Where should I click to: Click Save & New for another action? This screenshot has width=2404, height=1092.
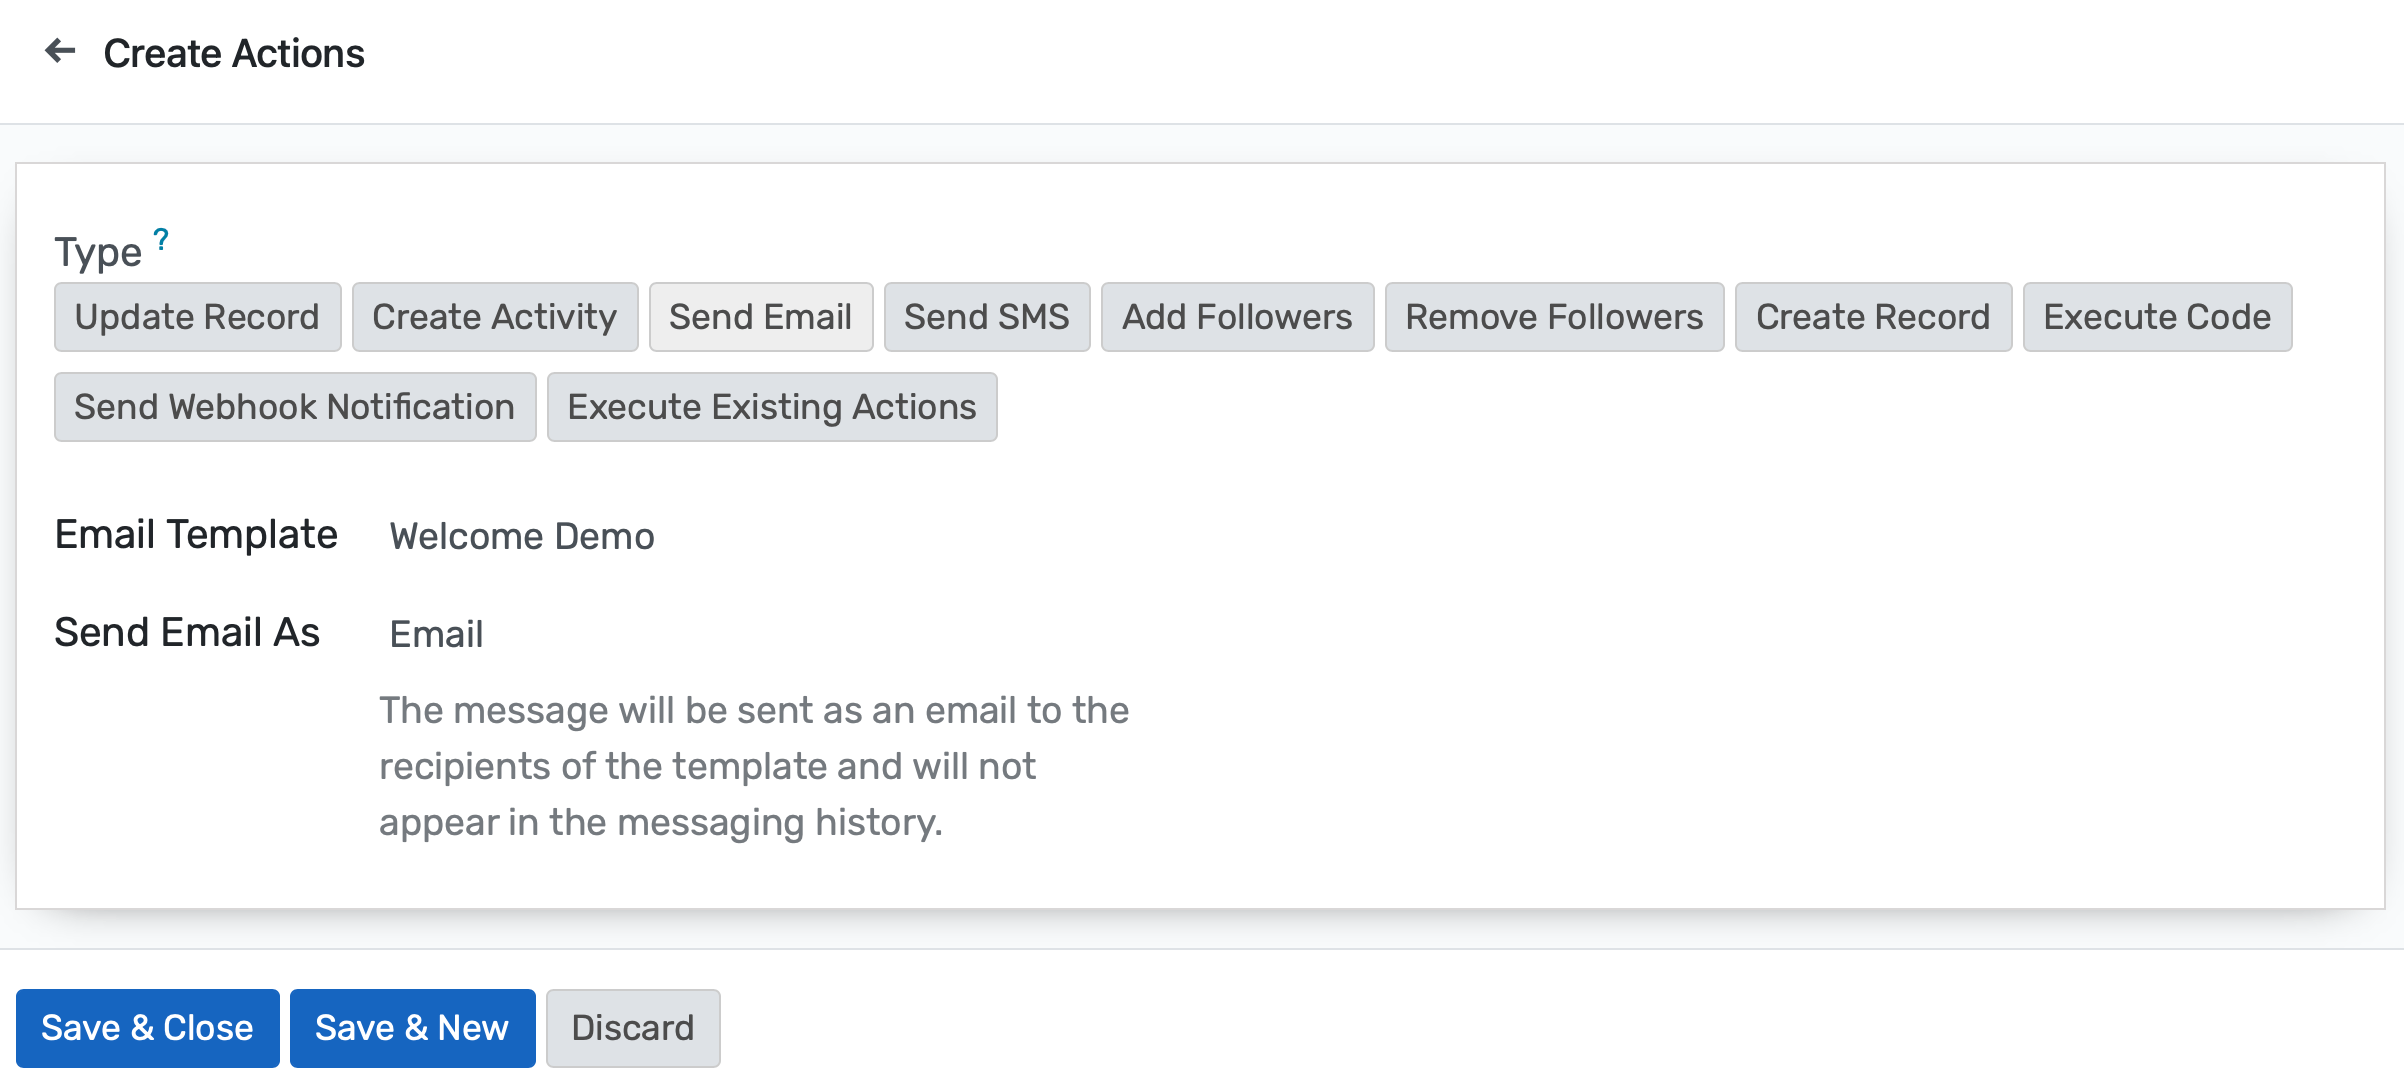tap(412, 1027)
